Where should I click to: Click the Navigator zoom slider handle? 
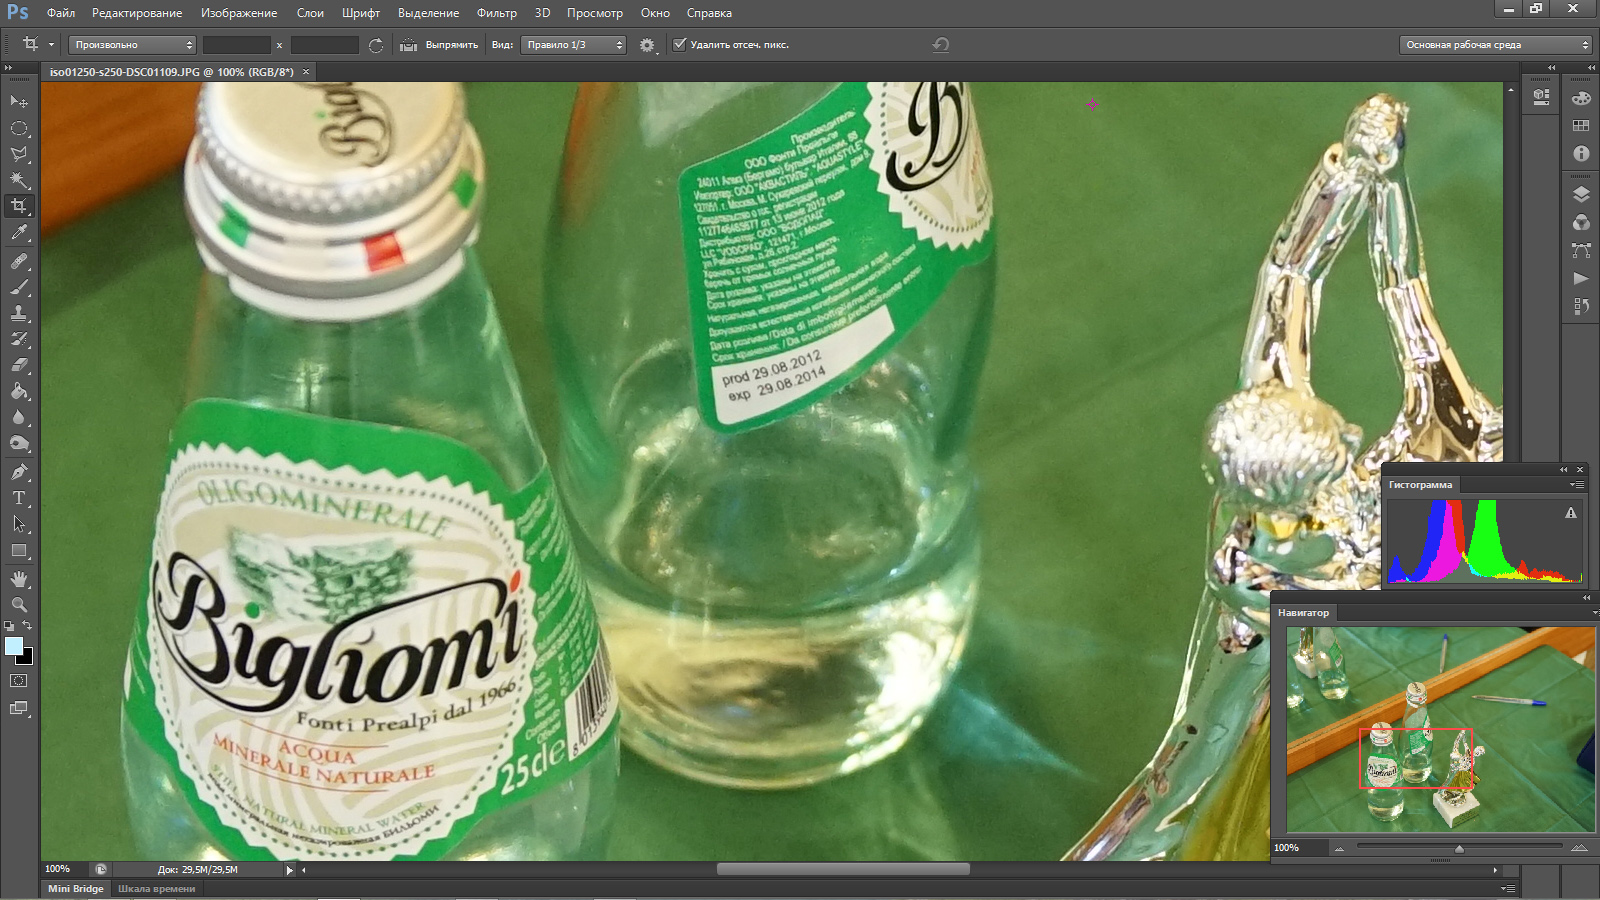pyautogui.click(x=1459, y=848)
